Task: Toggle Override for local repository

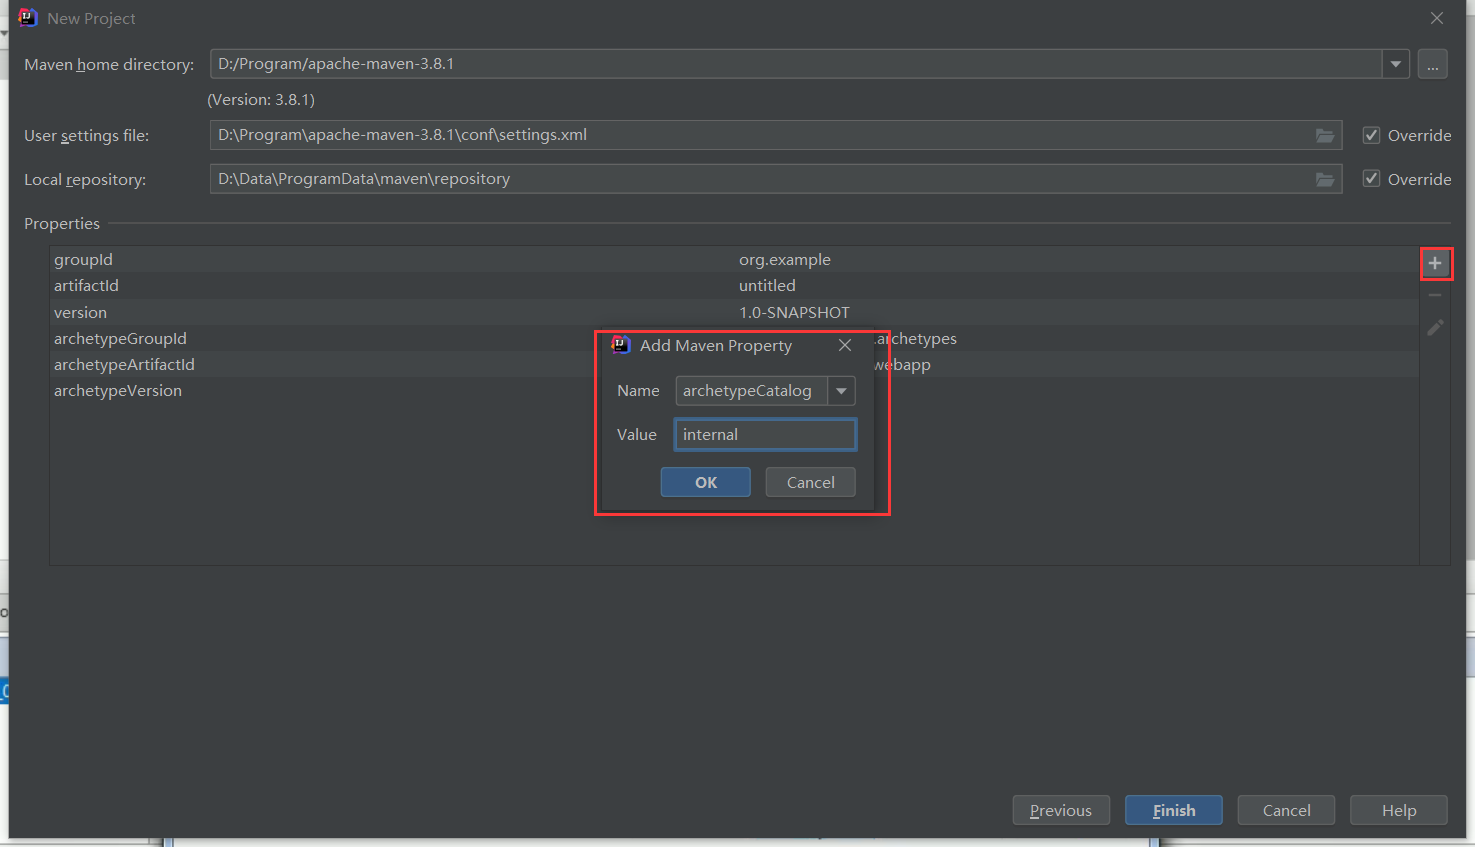Action: pyautogui.click(x=1372, y=179)
